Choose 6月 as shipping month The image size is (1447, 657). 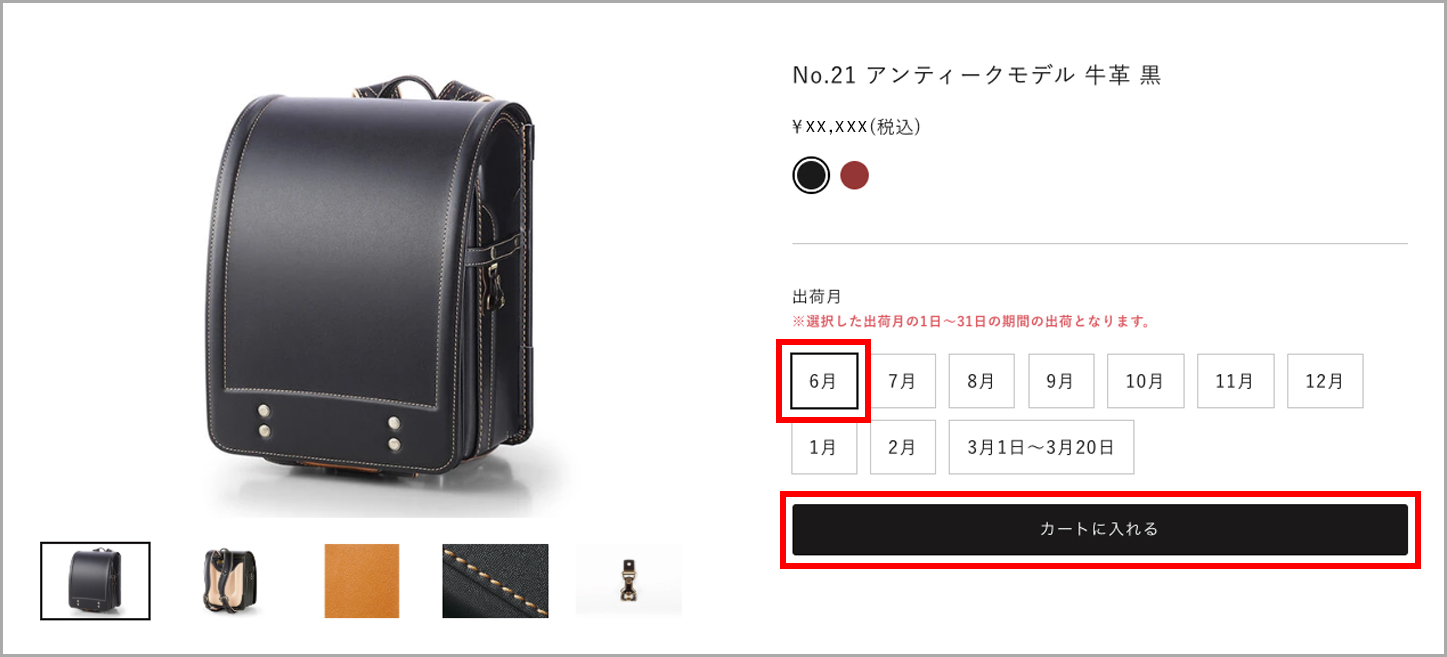[824, 381]
